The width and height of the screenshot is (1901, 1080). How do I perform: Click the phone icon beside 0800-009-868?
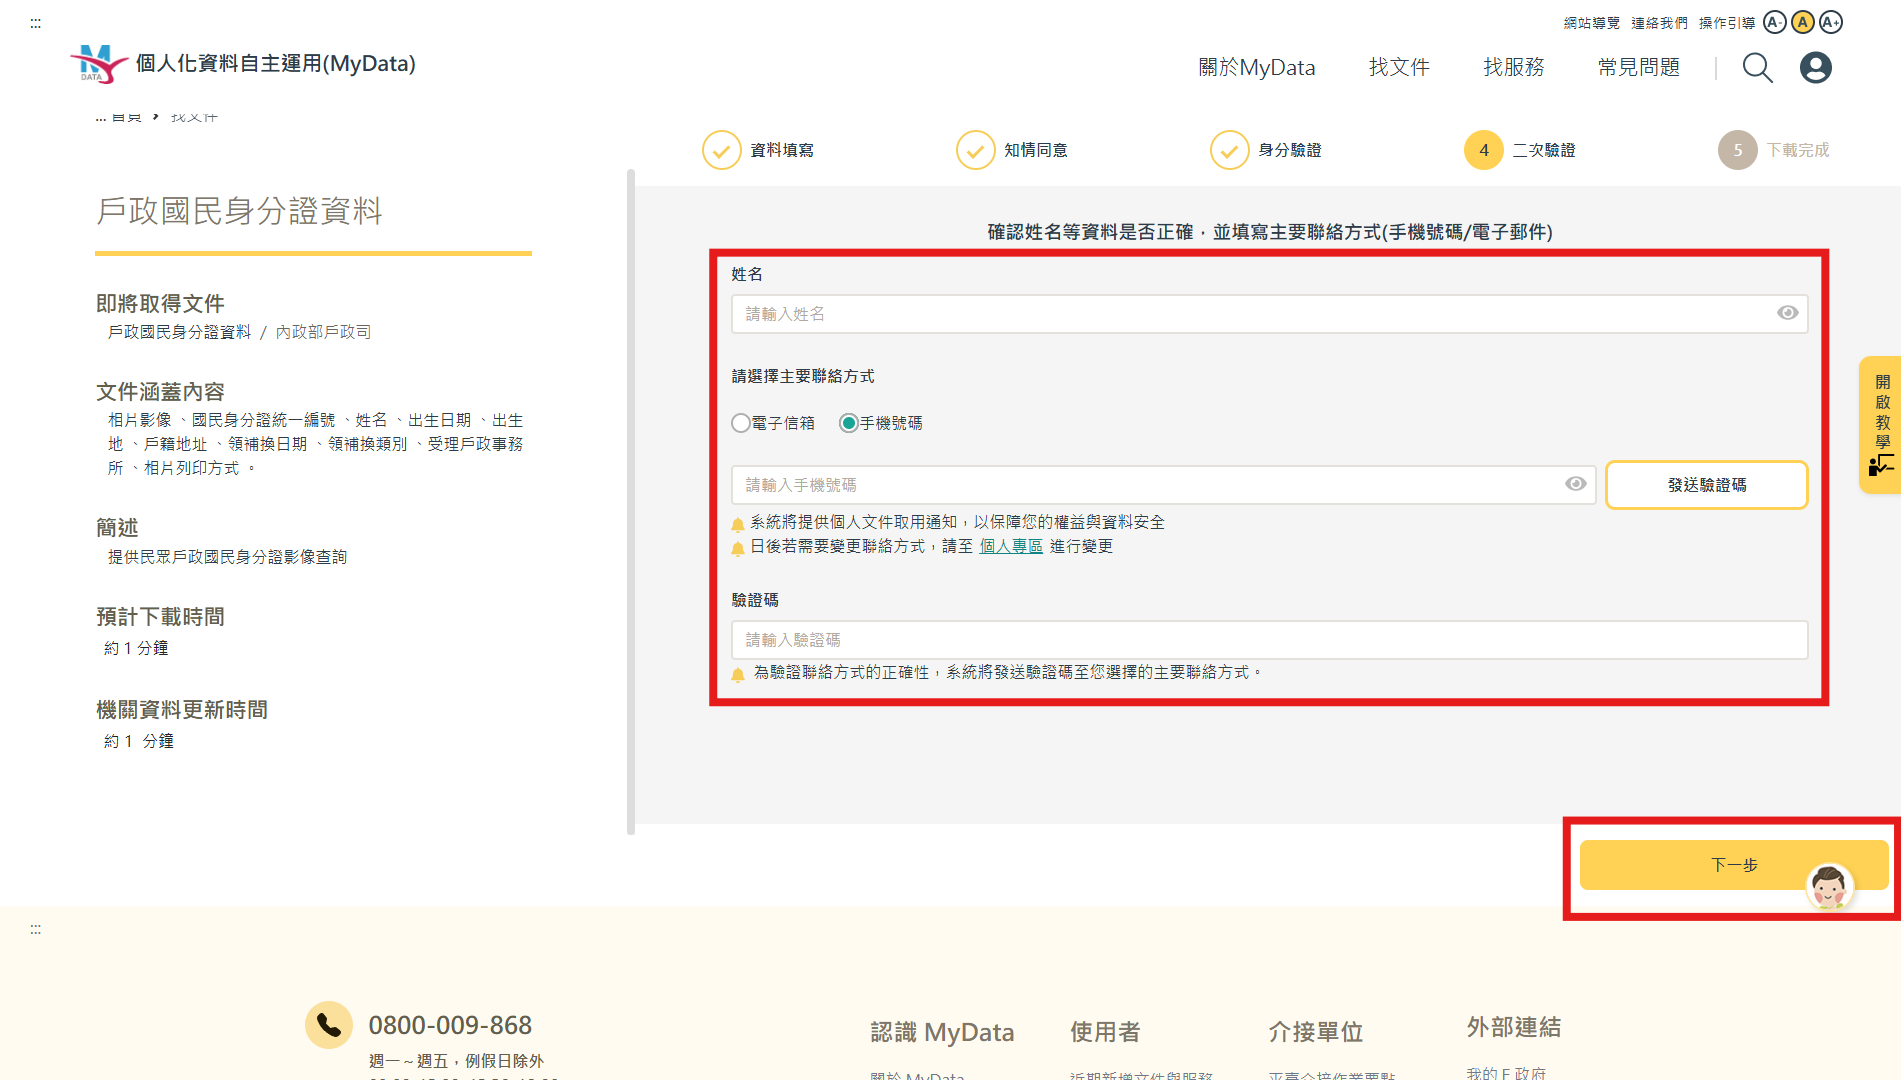pyautogui.click(x=329, y=1024)
